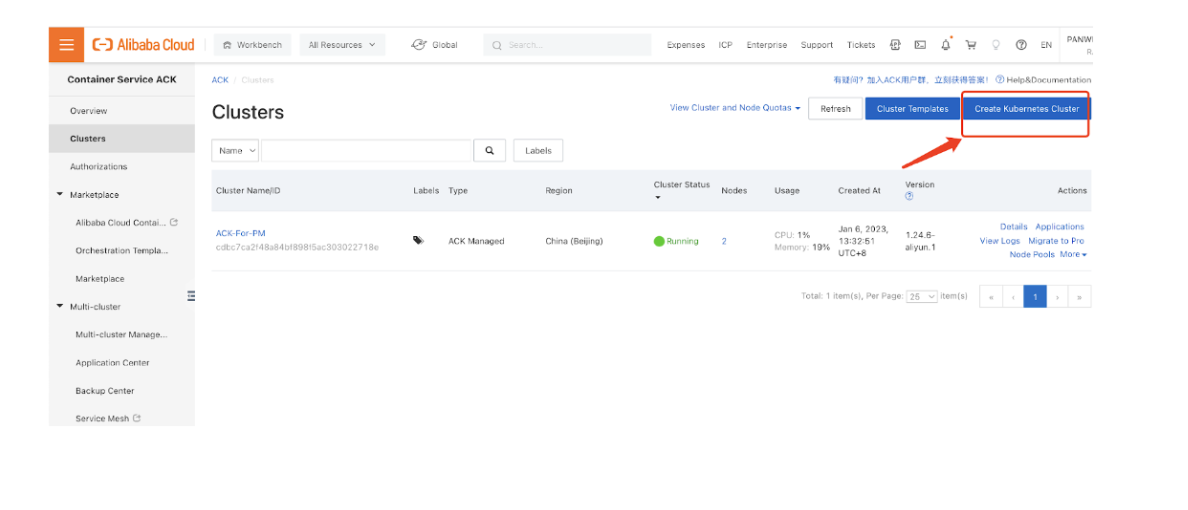Open the ACK-For-PM cluster link
The image size is (1188, 510).
tap(241, 233)
